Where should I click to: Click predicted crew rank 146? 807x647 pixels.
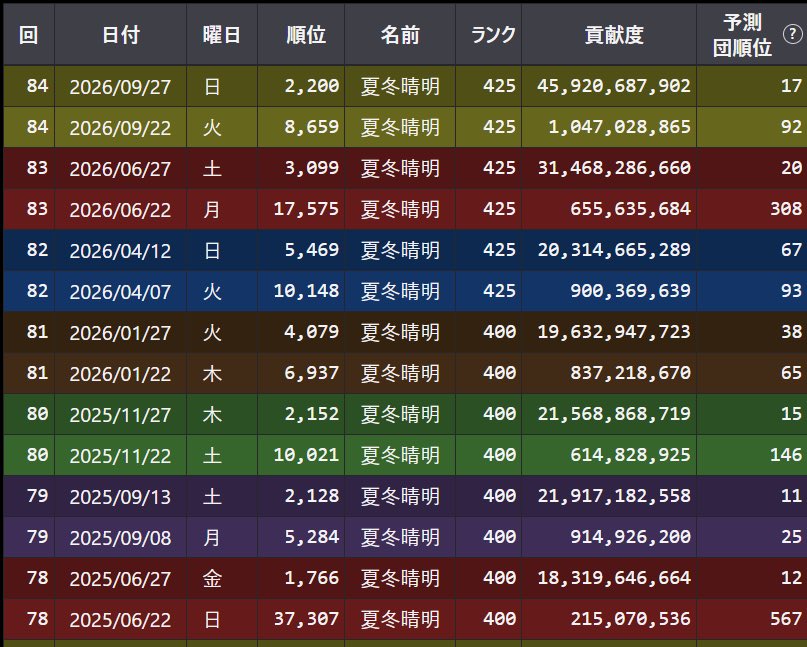click(x=786, y=454)
